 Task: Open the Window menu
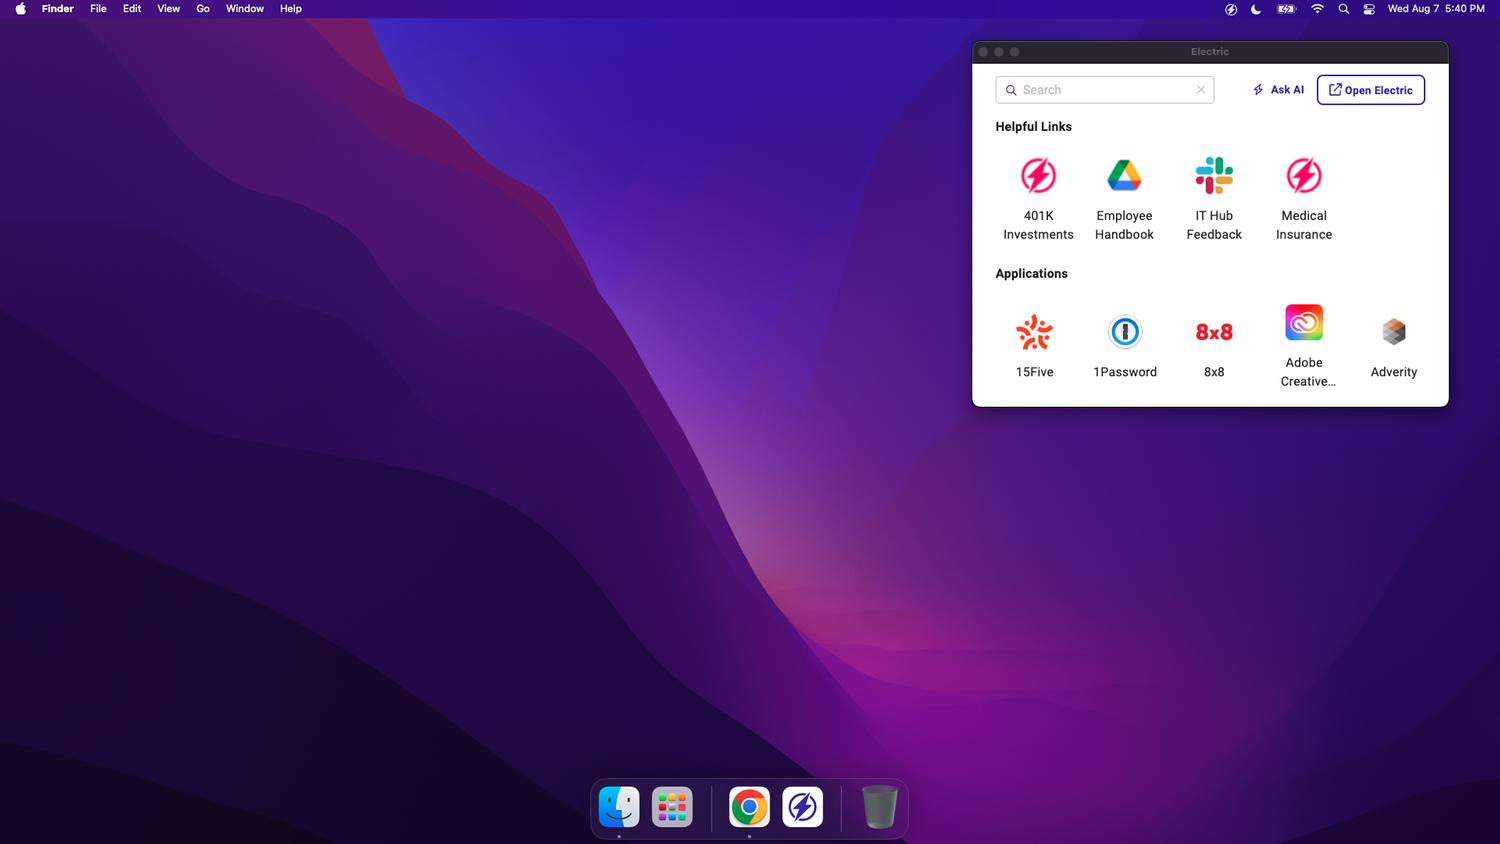[245, 9]
